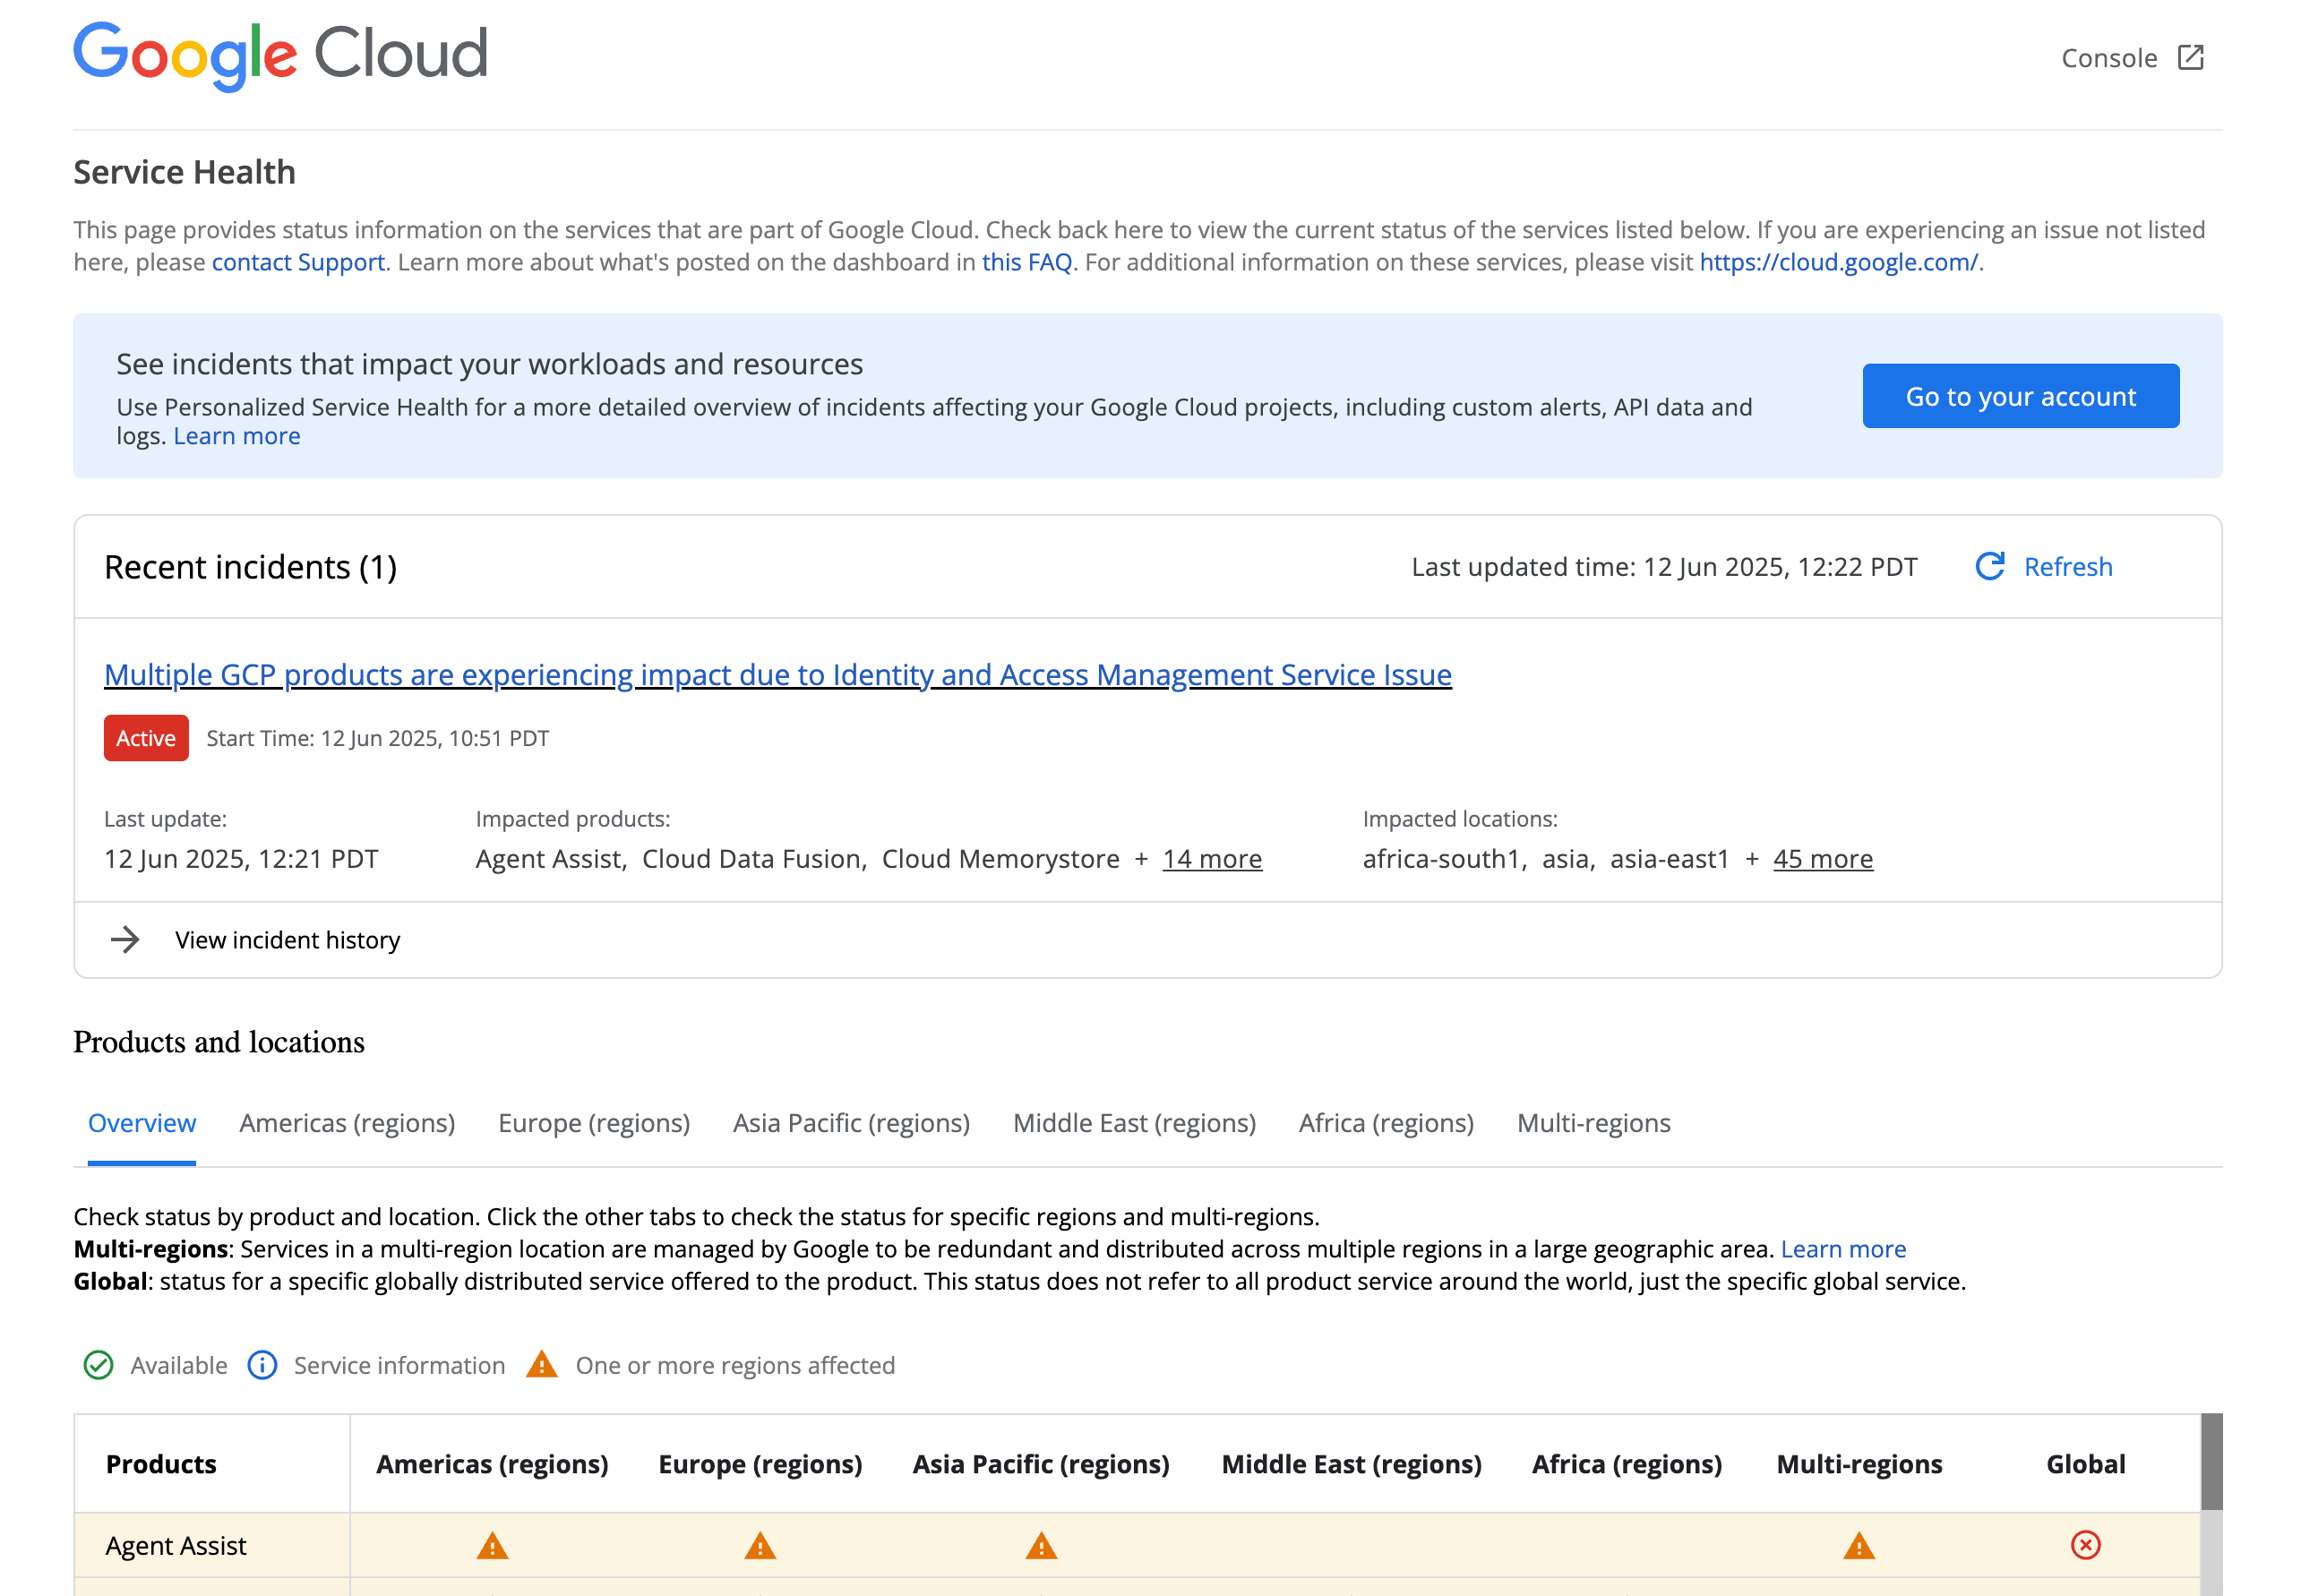The height and width of the screenshot is (1596, 2318).
Task: Select the Overview tab
Action: pos(142,1123)
